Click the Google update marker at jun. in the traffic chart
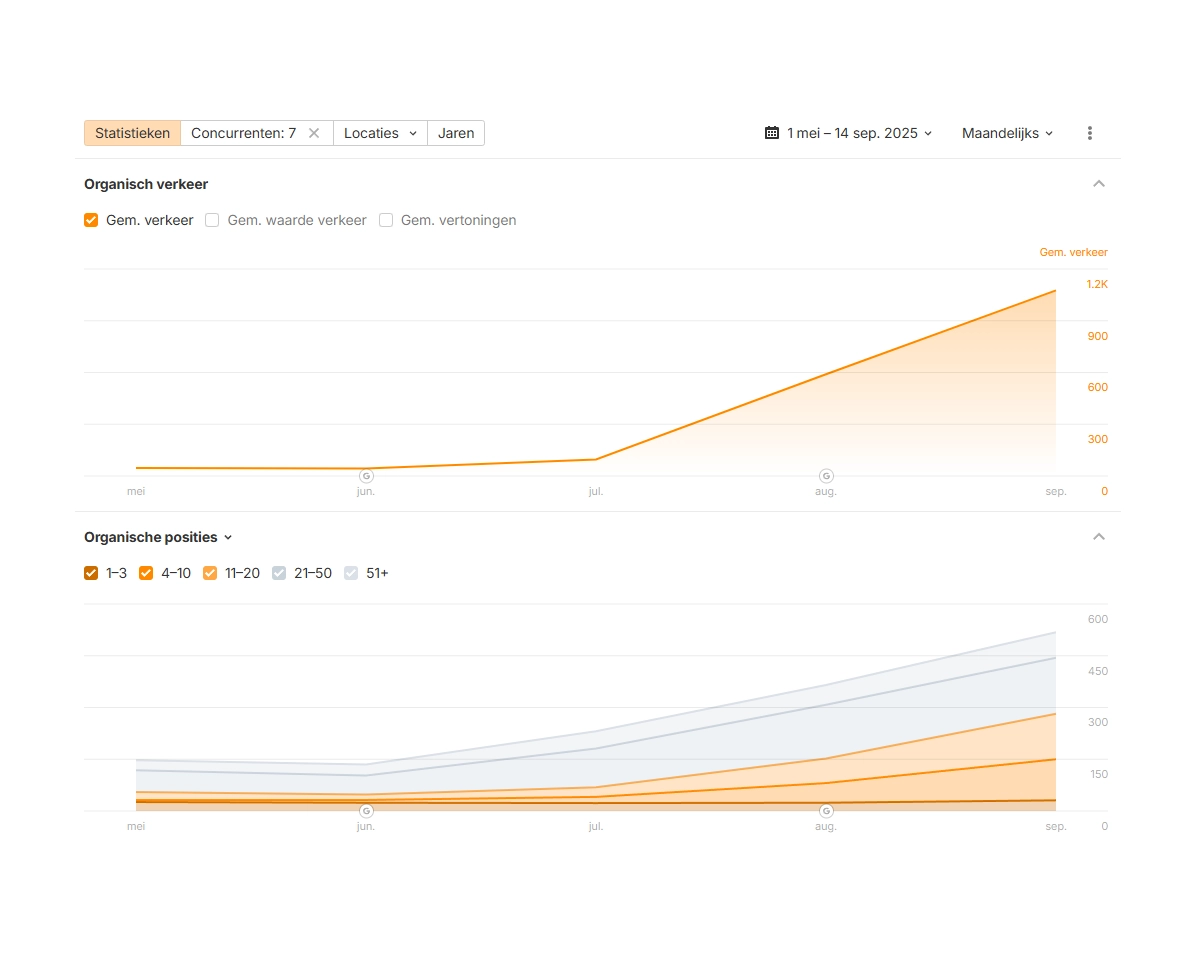This screenshot has height=953, width=1197. click(366, 476)
